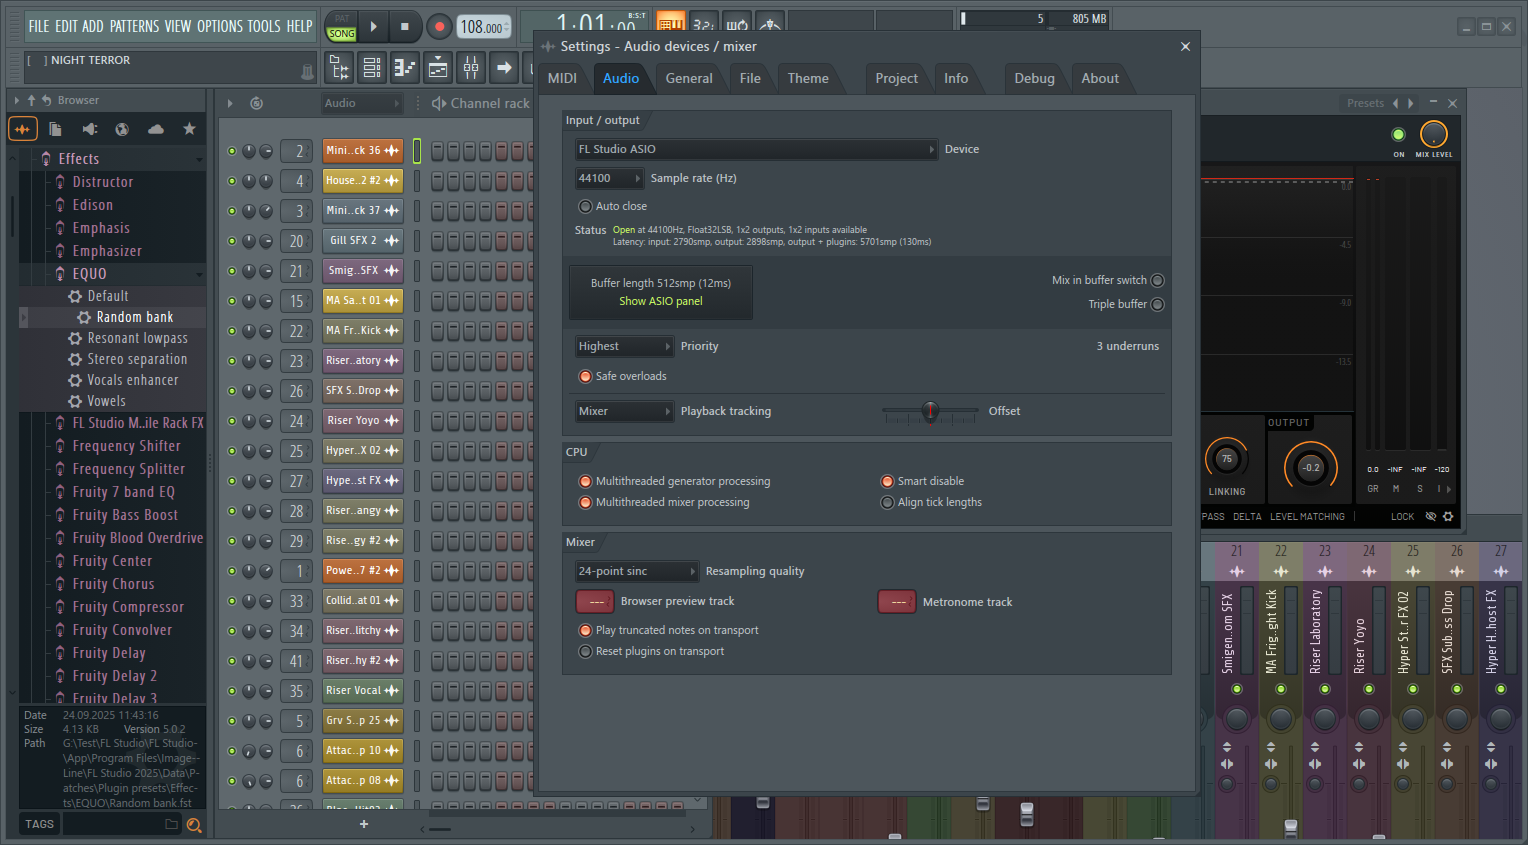Enable Reset plugins on transport
This screenshot has height=845, width=1528.
point(586,652)
